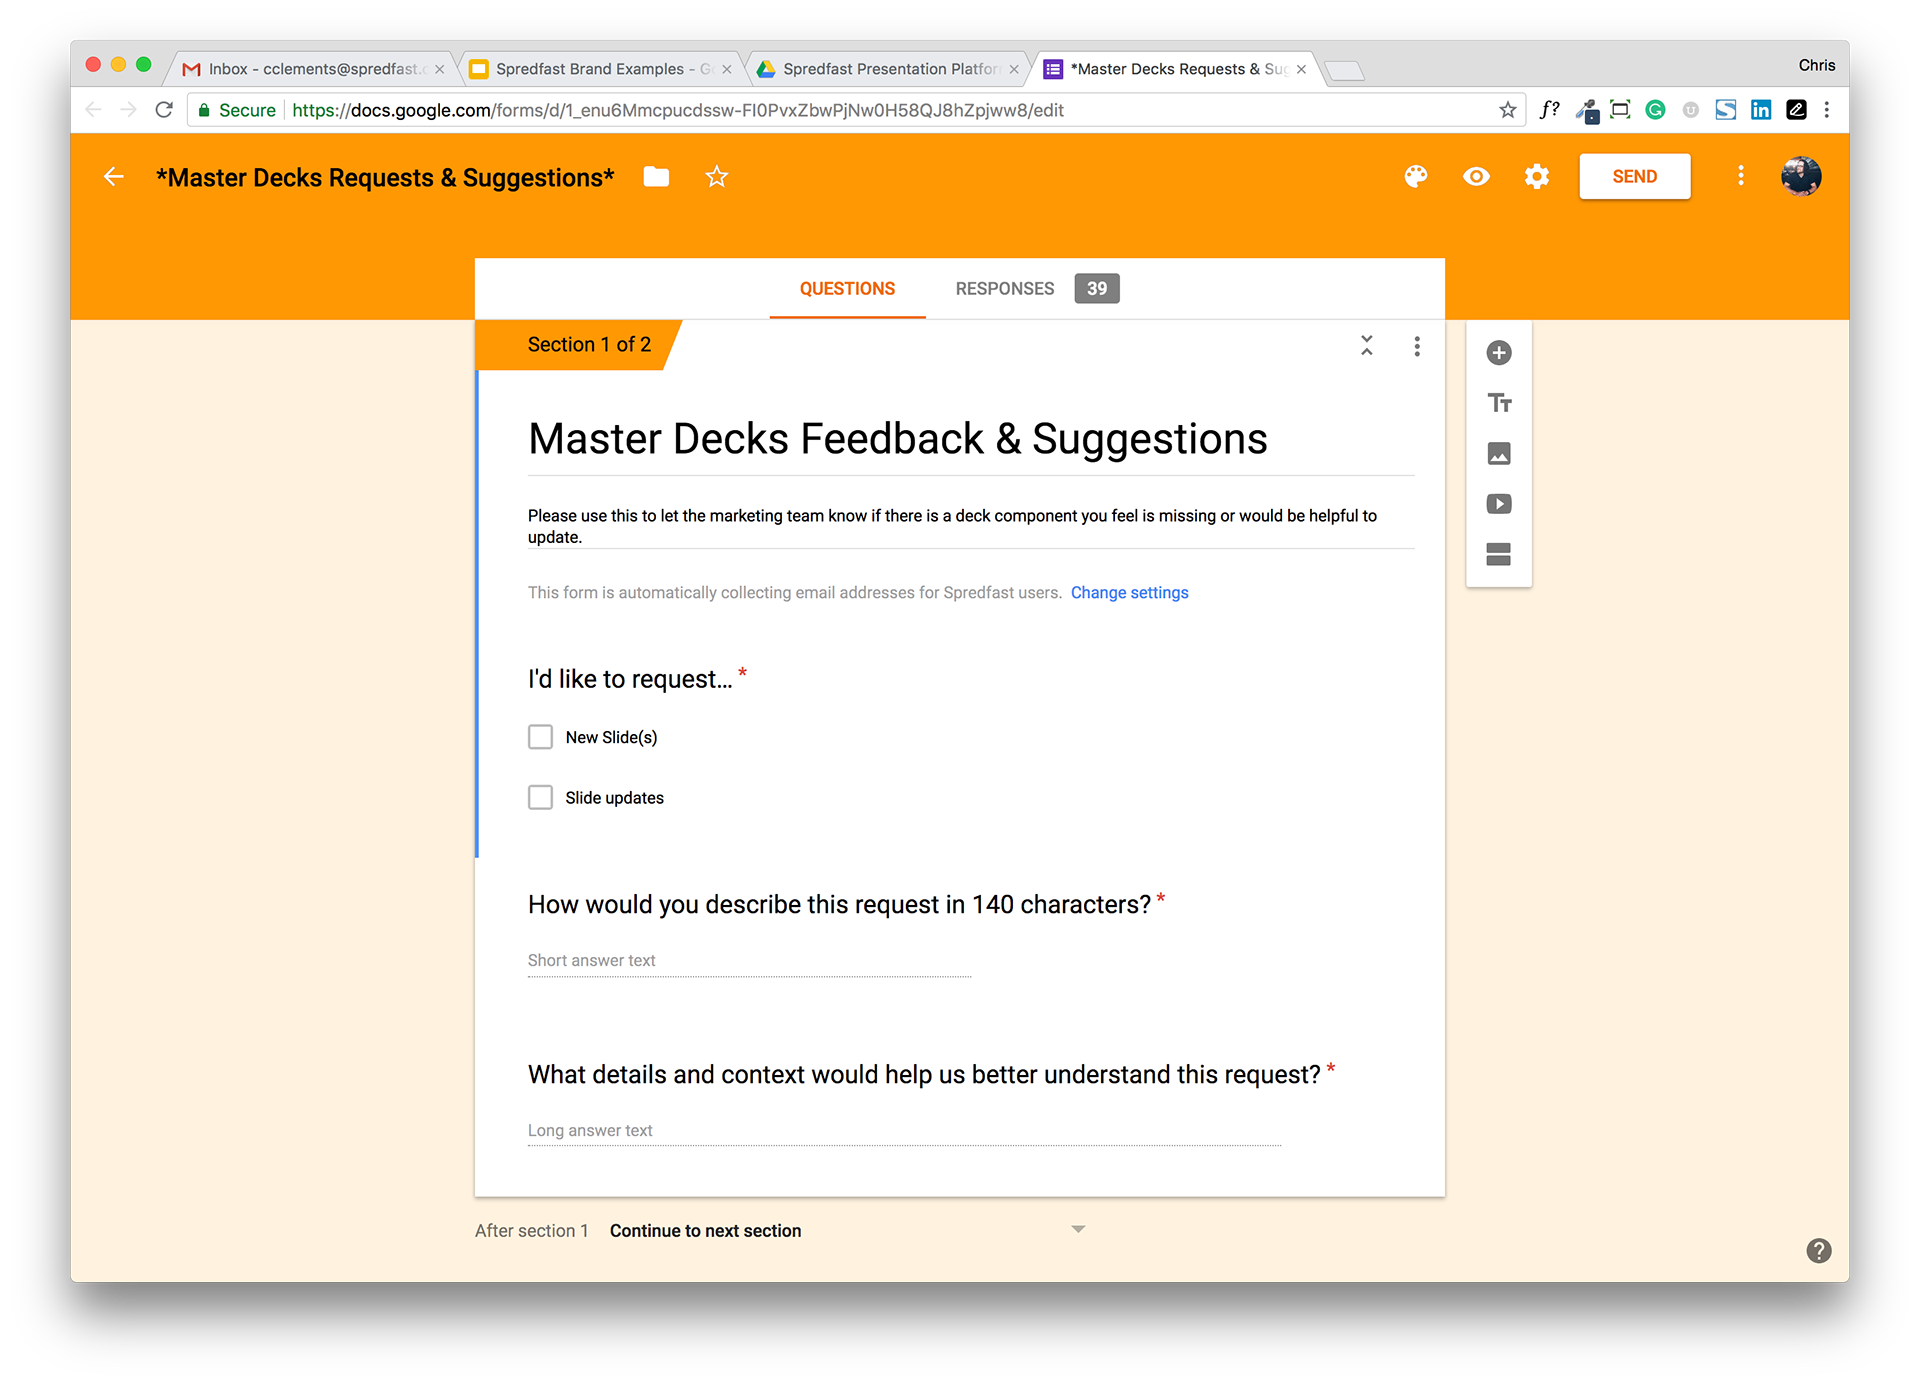Click the add question plus icon
This screenshot has width=1920, height=1383.
pyautogui.click(x=1498, y=352)
